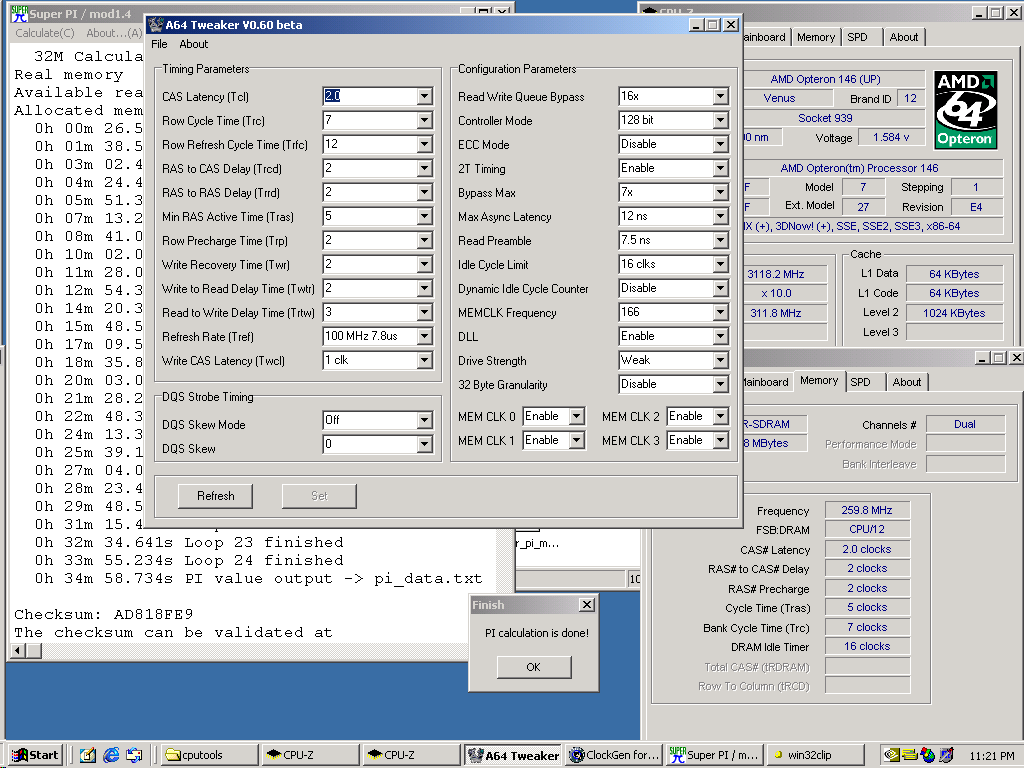Open the 2T Timing dropdown
This screenshot has width=1024, height=768.
click(x=720, y=168)
